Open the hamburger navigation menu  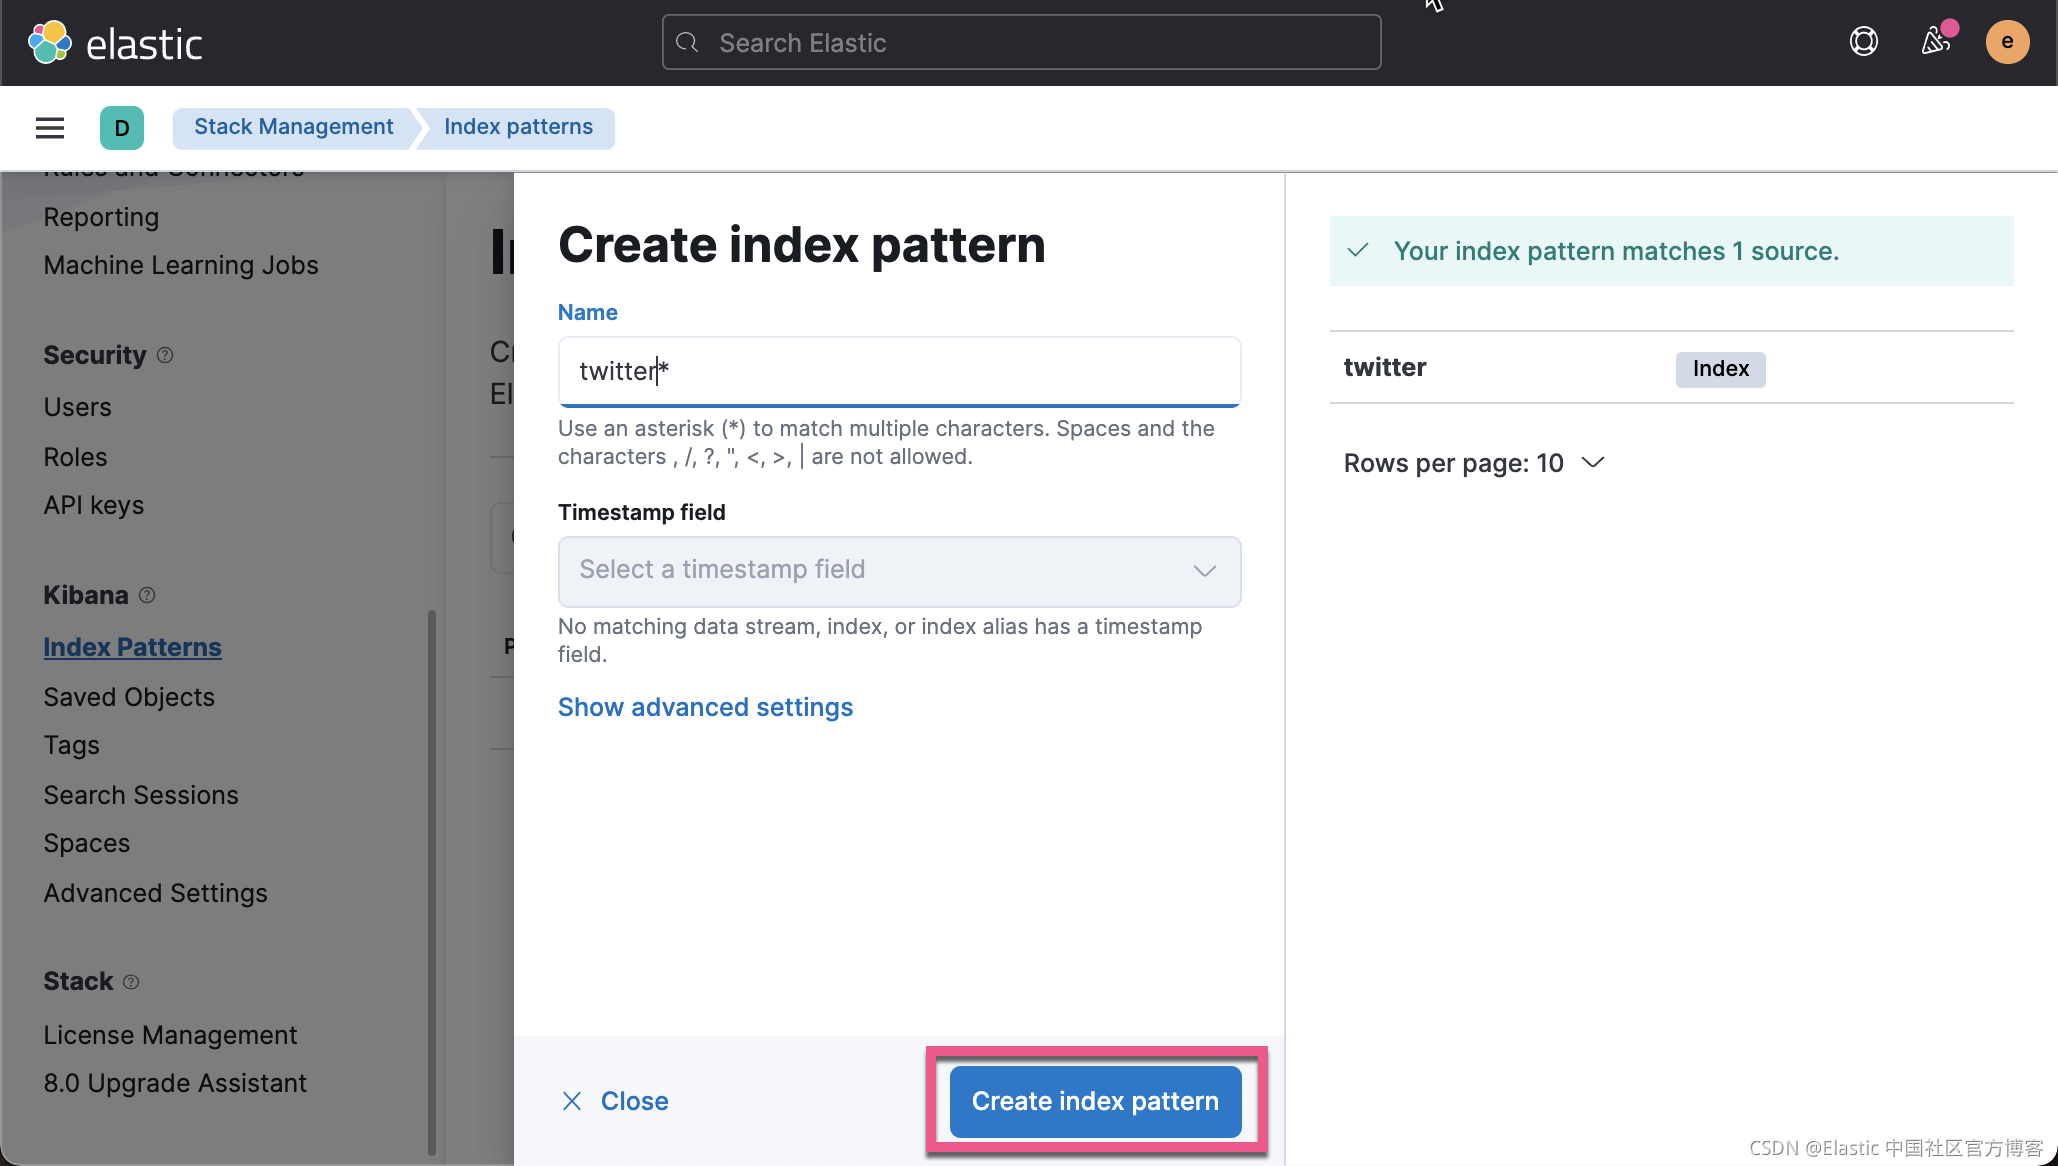[x=50, y=128]
